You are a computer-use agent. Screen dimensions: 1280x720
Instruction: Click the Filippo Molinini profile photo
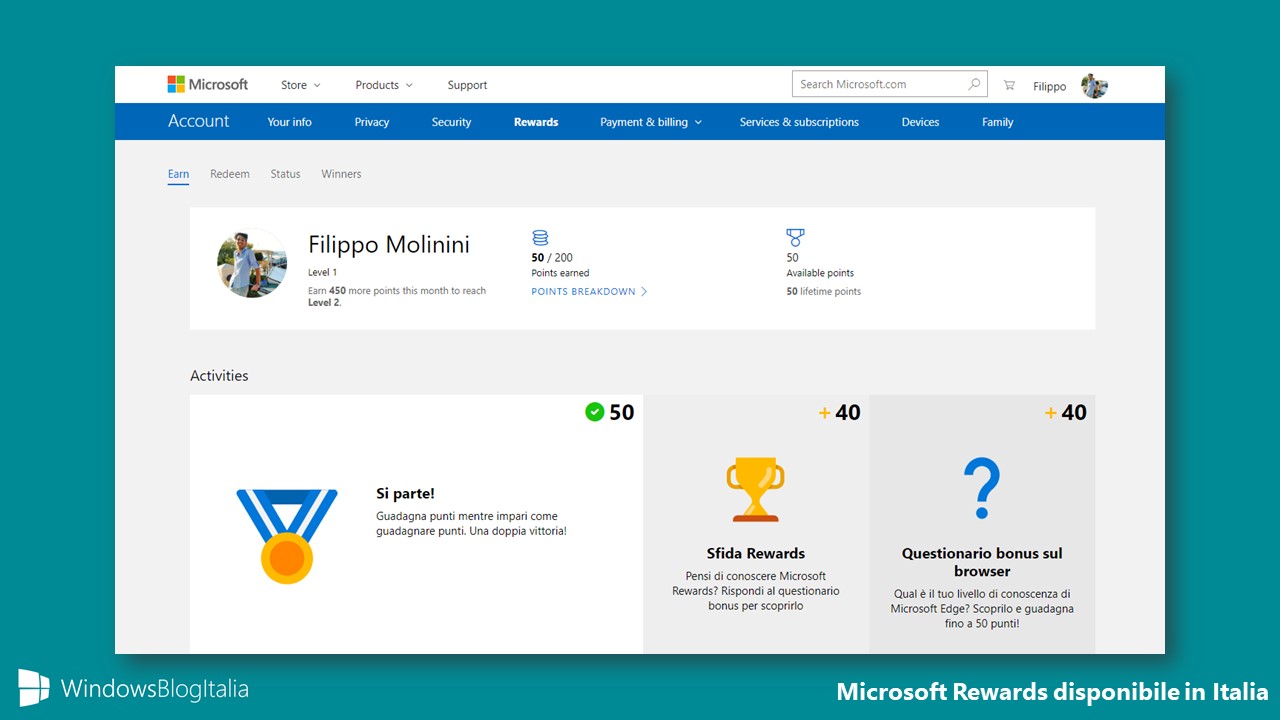tap(252, 263)
